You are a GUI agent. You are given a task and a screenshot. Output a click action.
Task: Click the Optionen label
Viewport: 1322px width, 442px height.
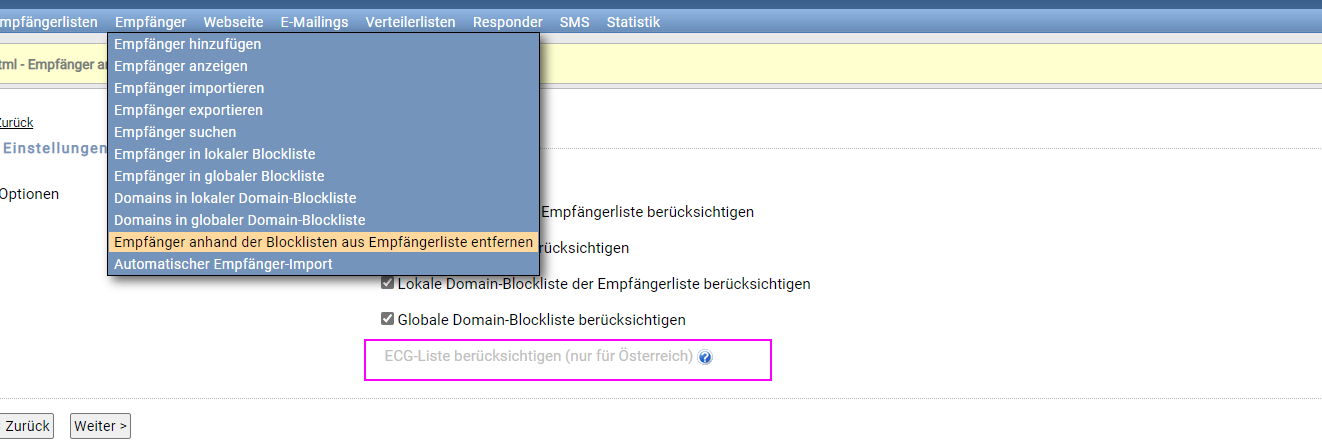(29, 194)
